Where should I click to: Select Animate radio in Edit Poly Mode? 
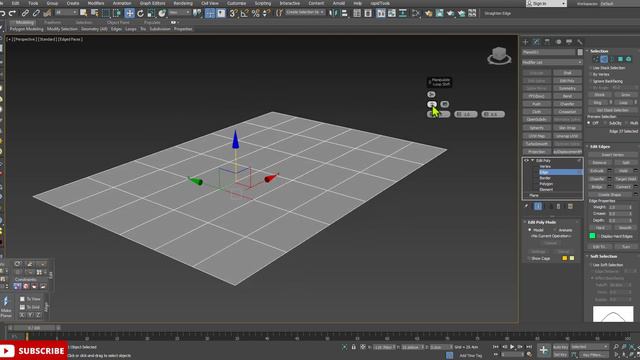[x=555, y=230]
